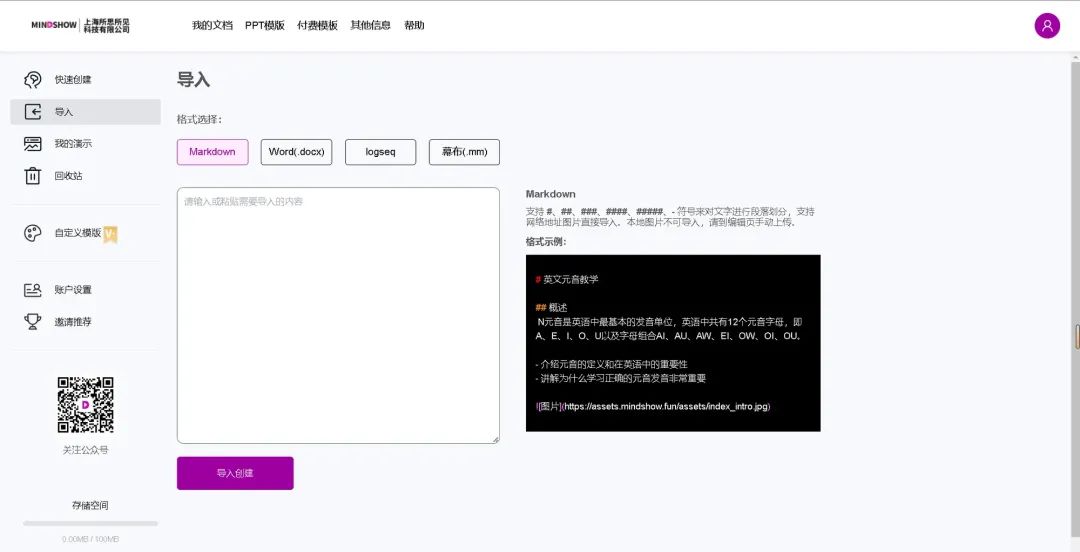Click inside the import content text area
1080x552 pixels.
338,315
